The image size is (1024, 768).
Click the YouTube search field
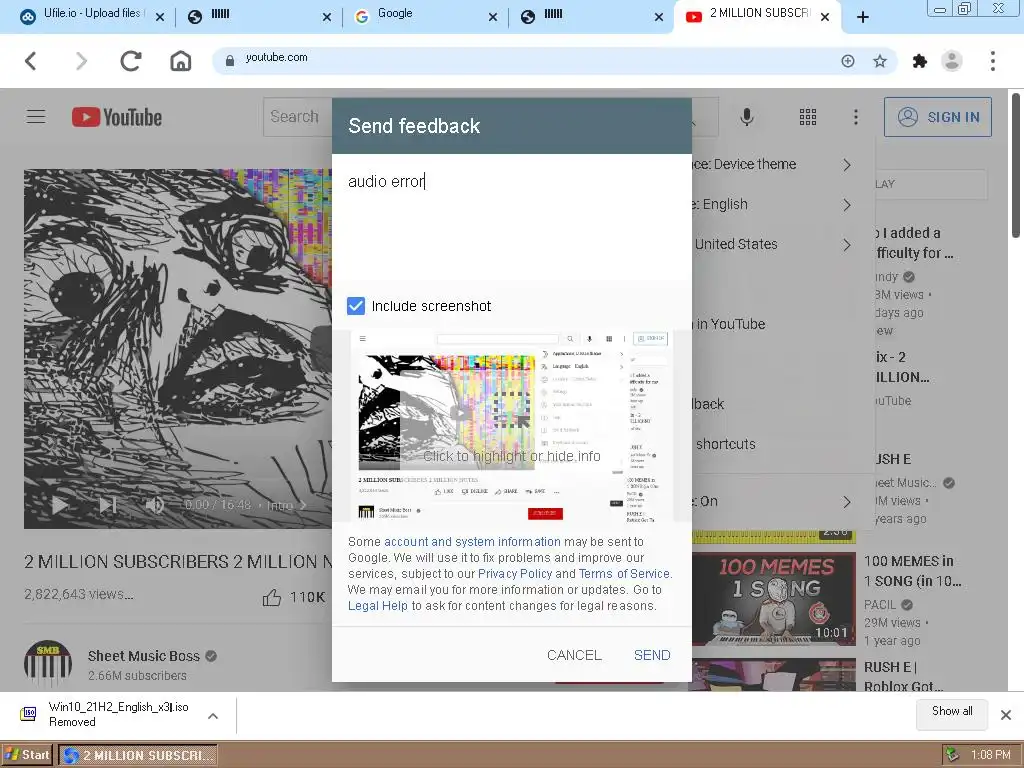(298, 117)
